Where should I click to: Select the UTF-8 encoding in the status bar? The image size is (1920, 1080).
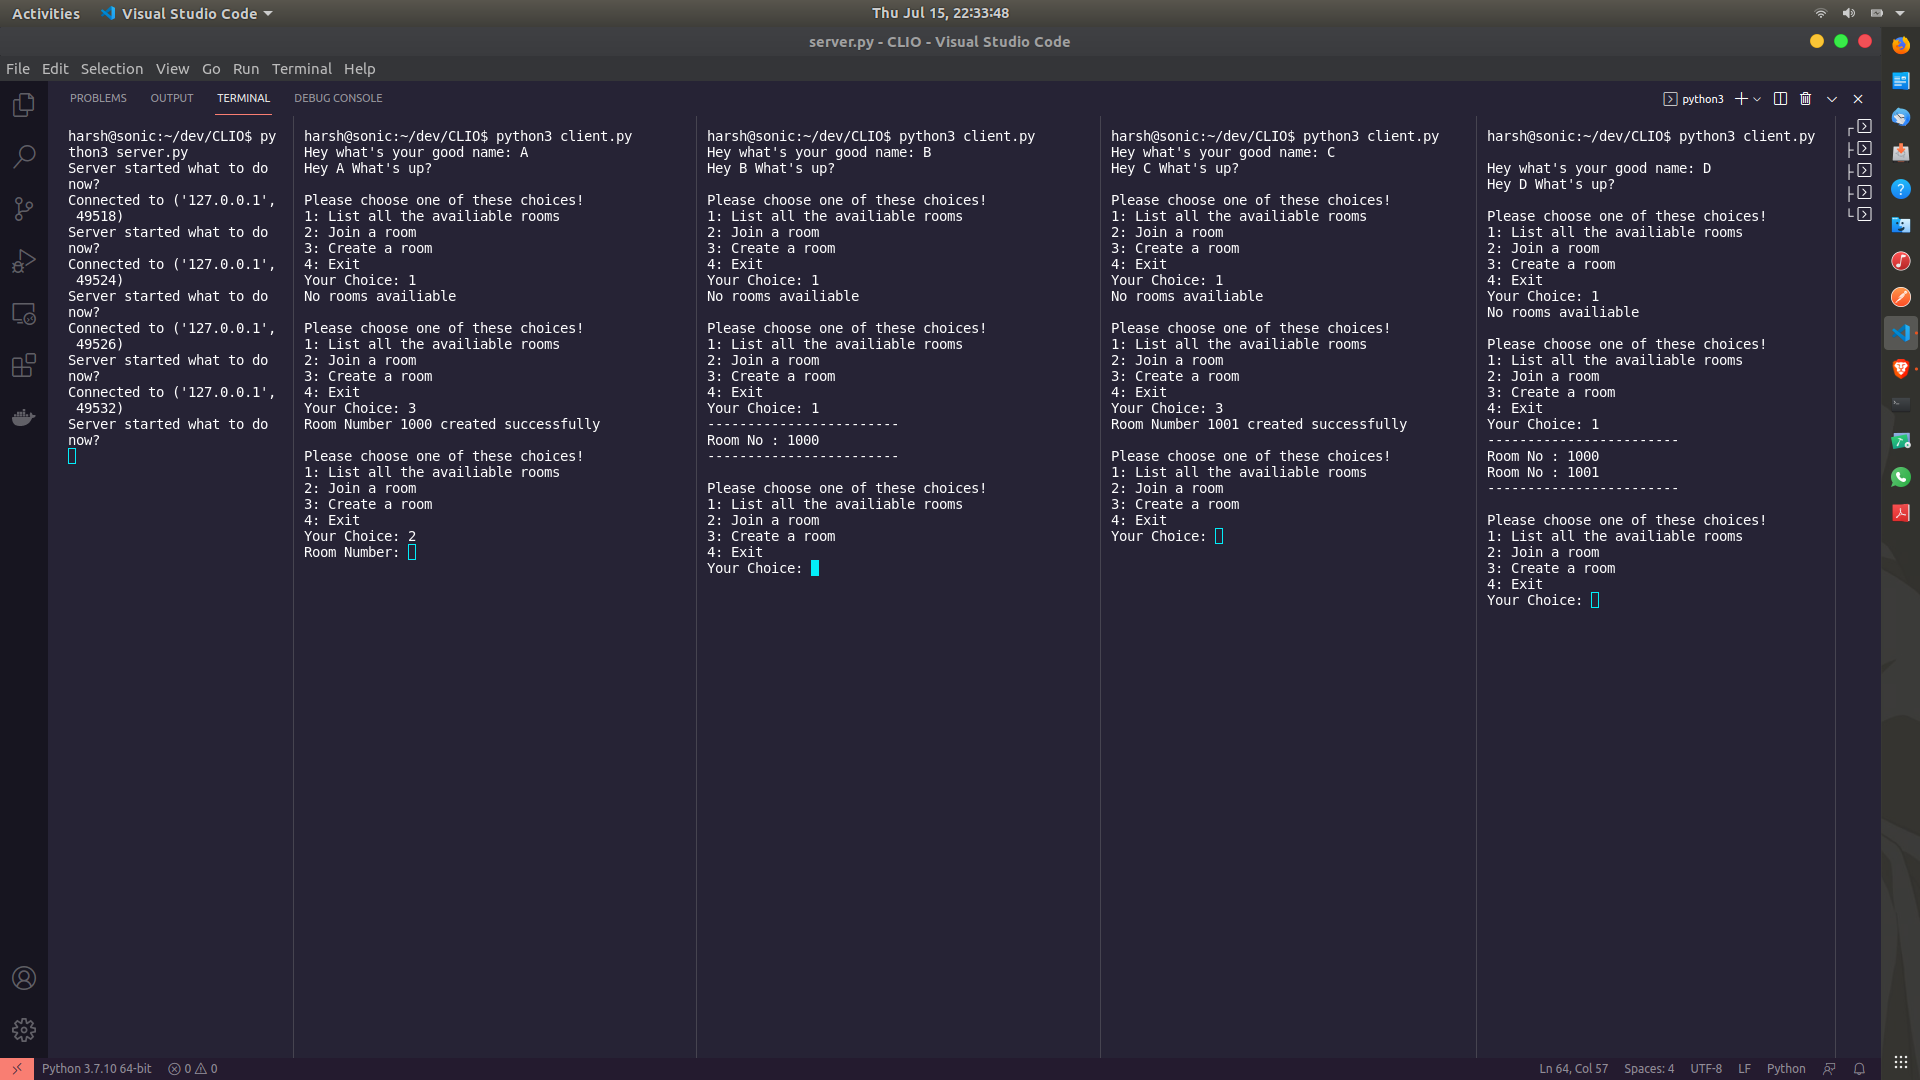pos(1707,1068)
